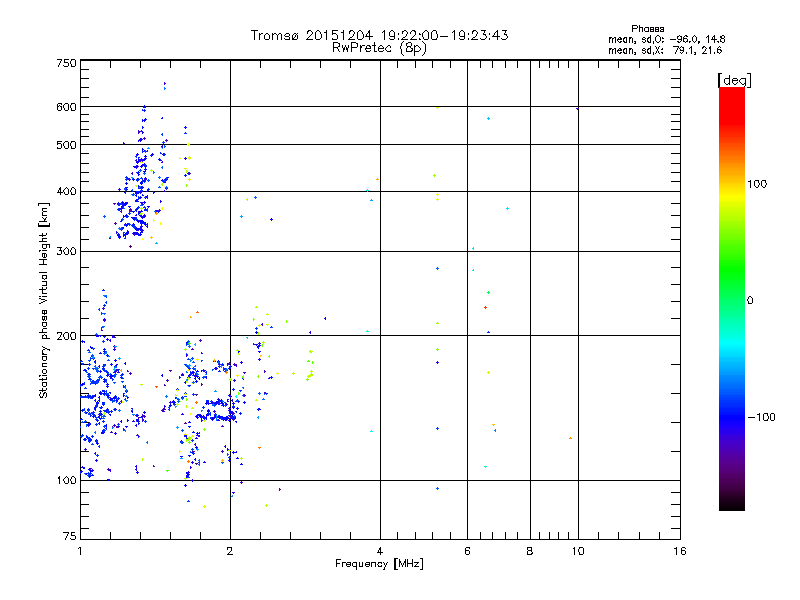
Task: Click the x-axis tick label '1'
Action: pyautogui.click(x=80, y=551)
